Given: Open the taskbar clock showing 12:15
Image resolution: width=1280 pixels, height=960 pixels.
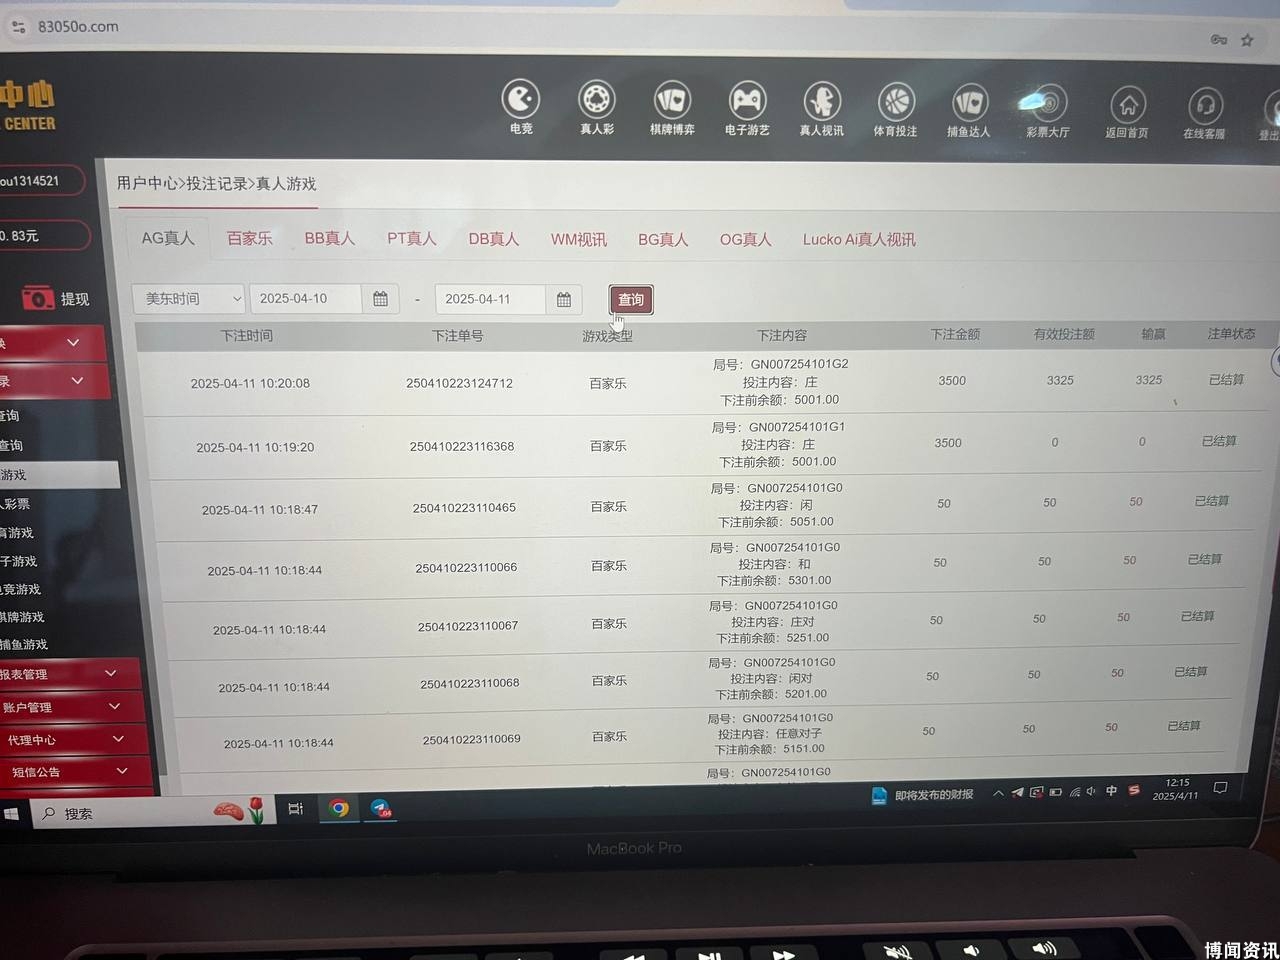Looking at the screenshot, I should pos(1176,789).
